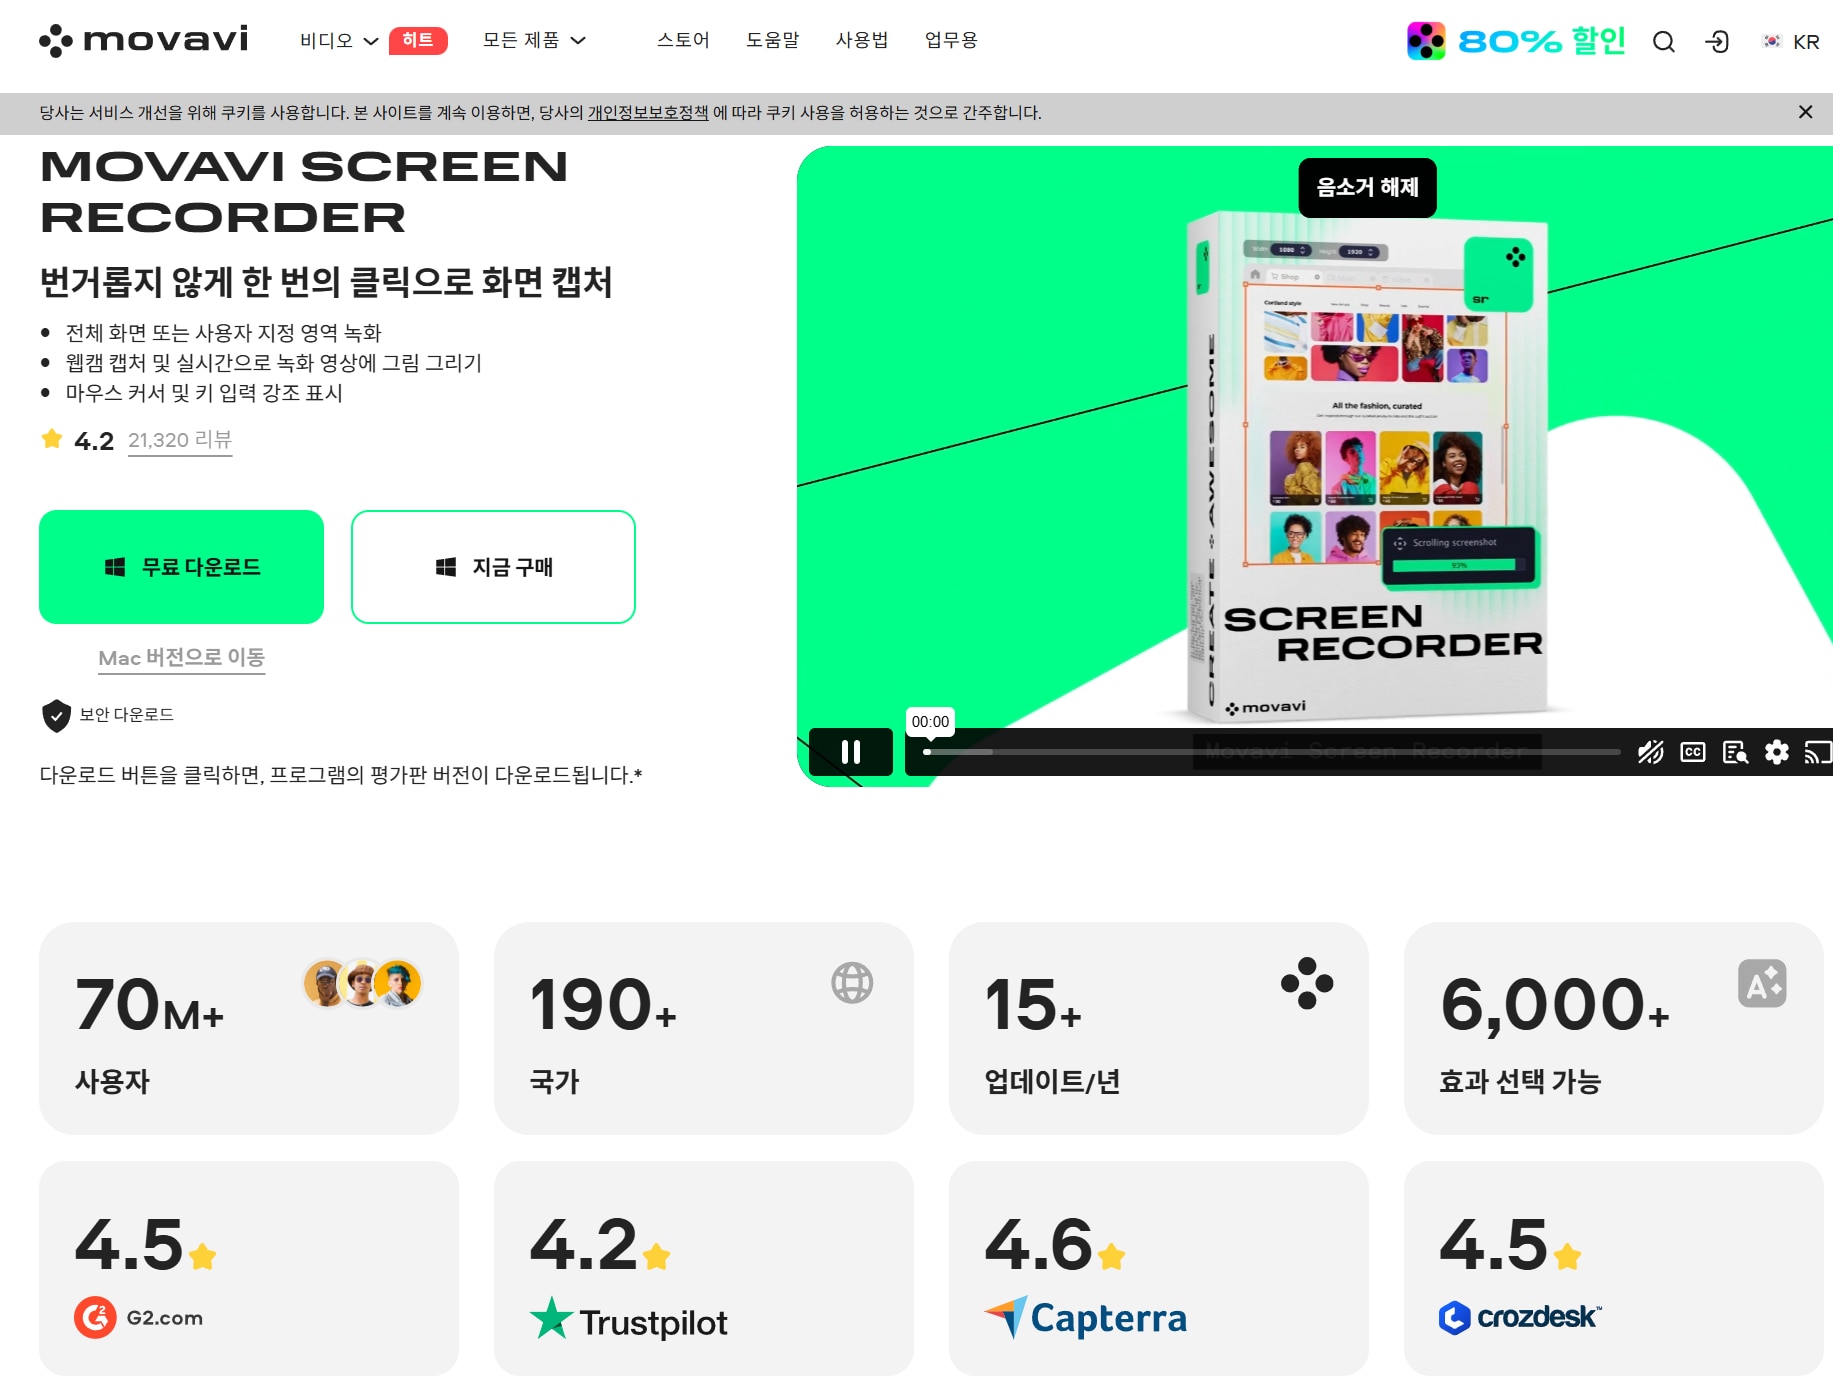Open the KR language selector
This screenshot has height=1382, width=1833.
click(1791, 41)
